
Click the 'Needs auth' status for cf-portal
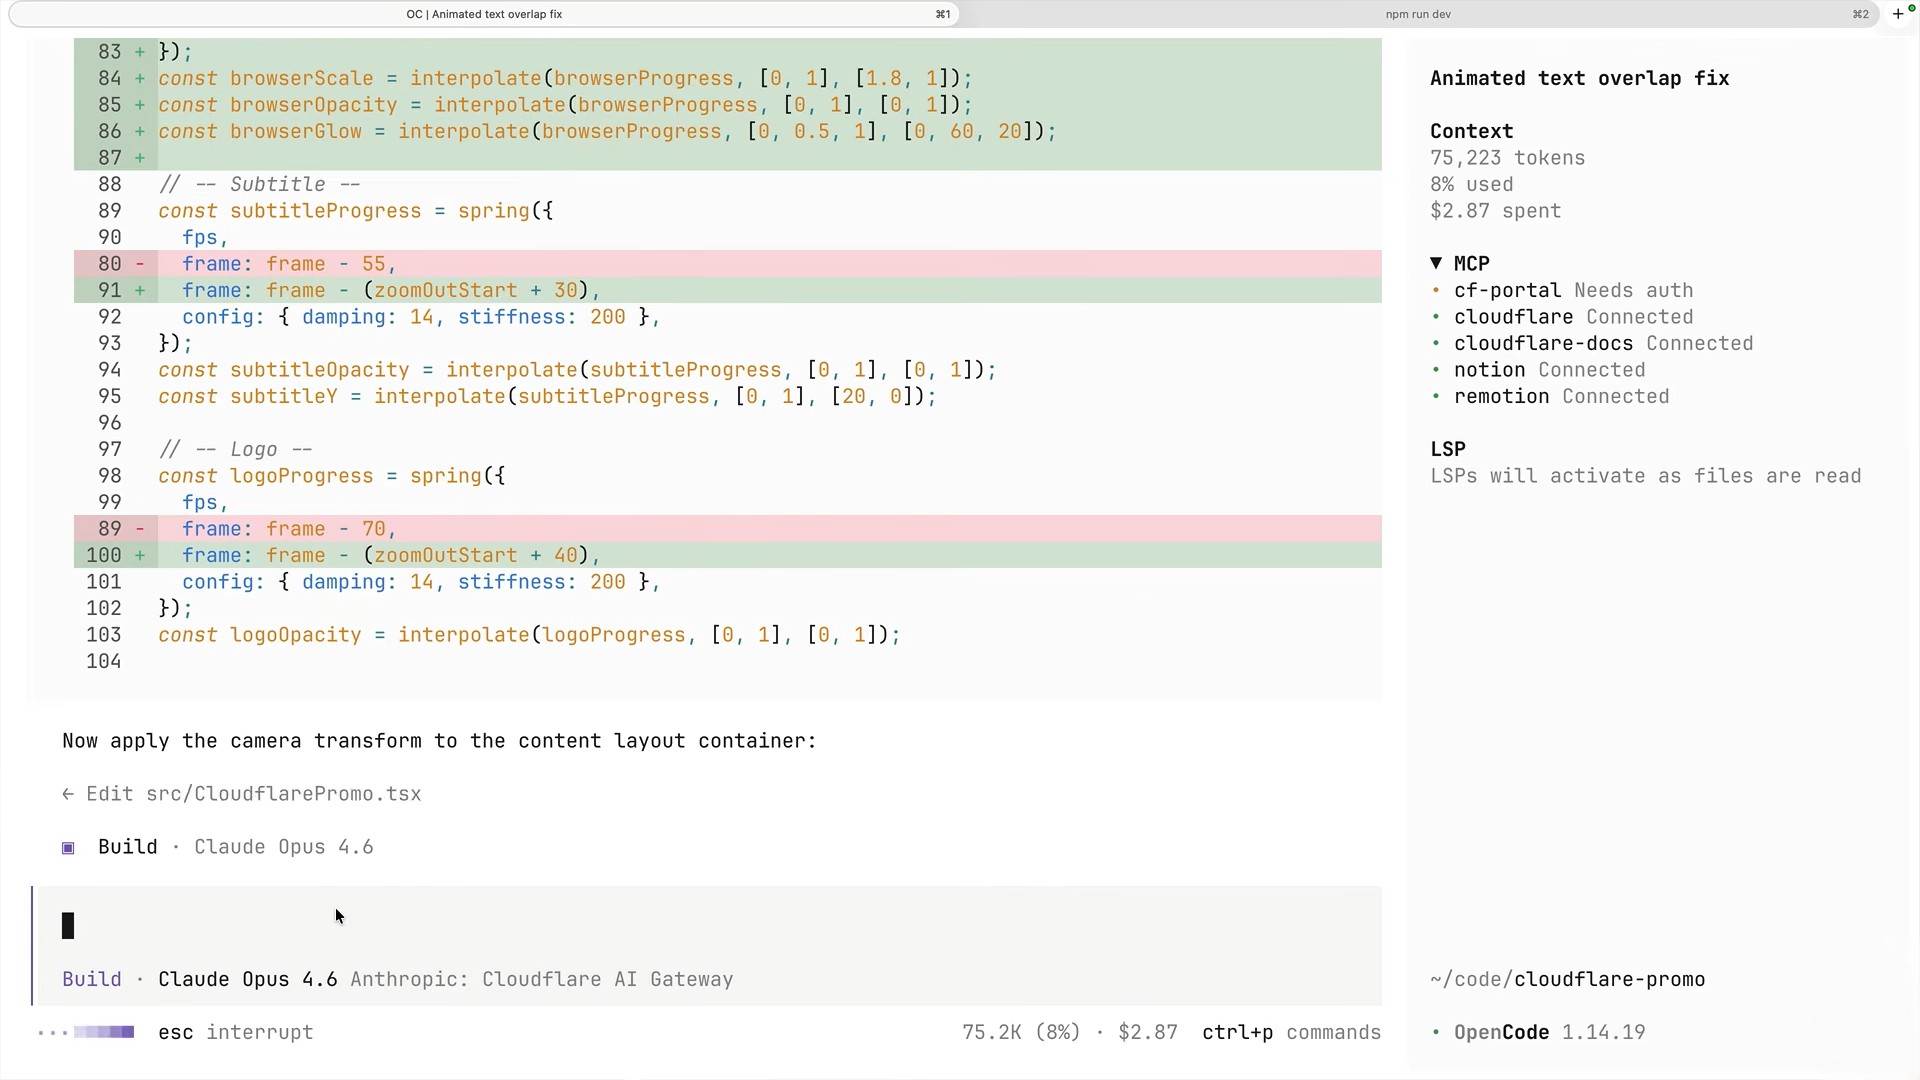(x=1633, y=290)
